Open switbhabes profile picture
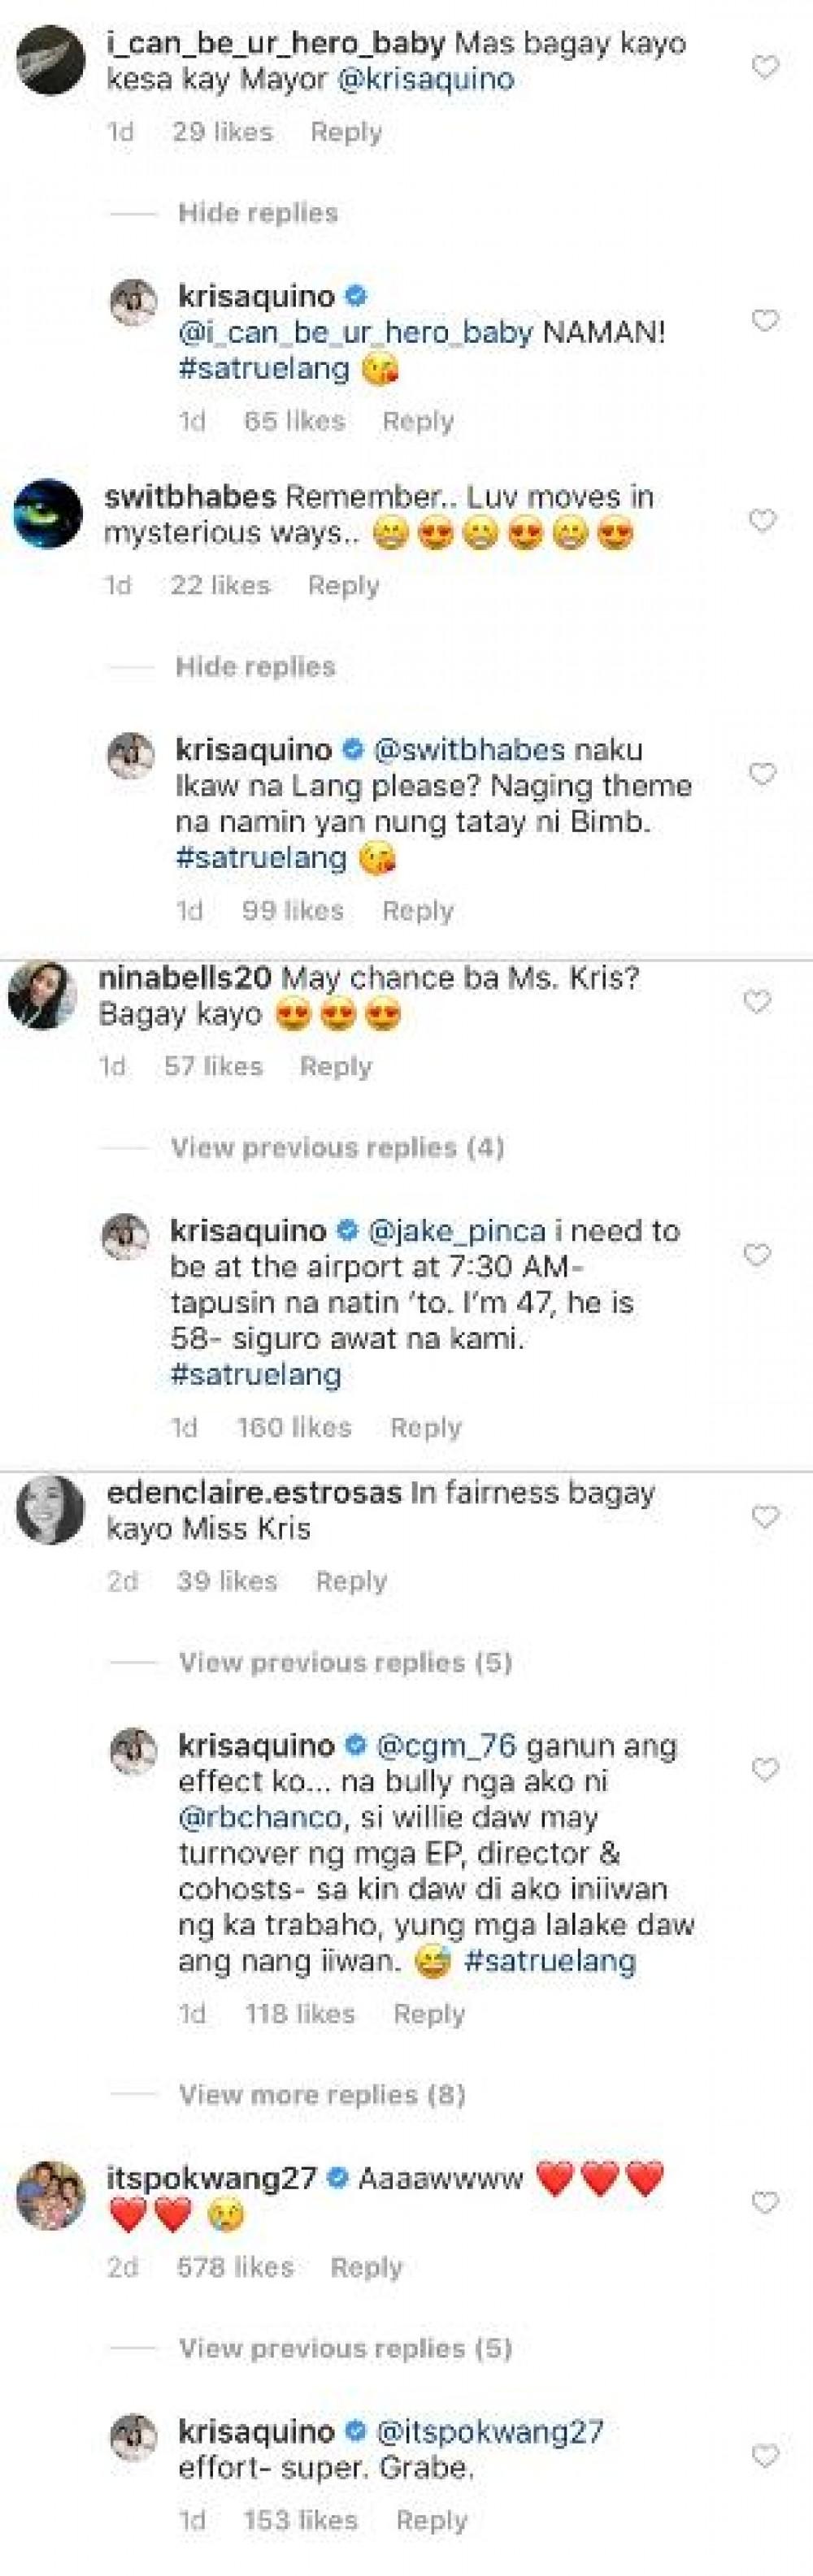Viewport: 813px width, 2576px height. click(47, 514)
